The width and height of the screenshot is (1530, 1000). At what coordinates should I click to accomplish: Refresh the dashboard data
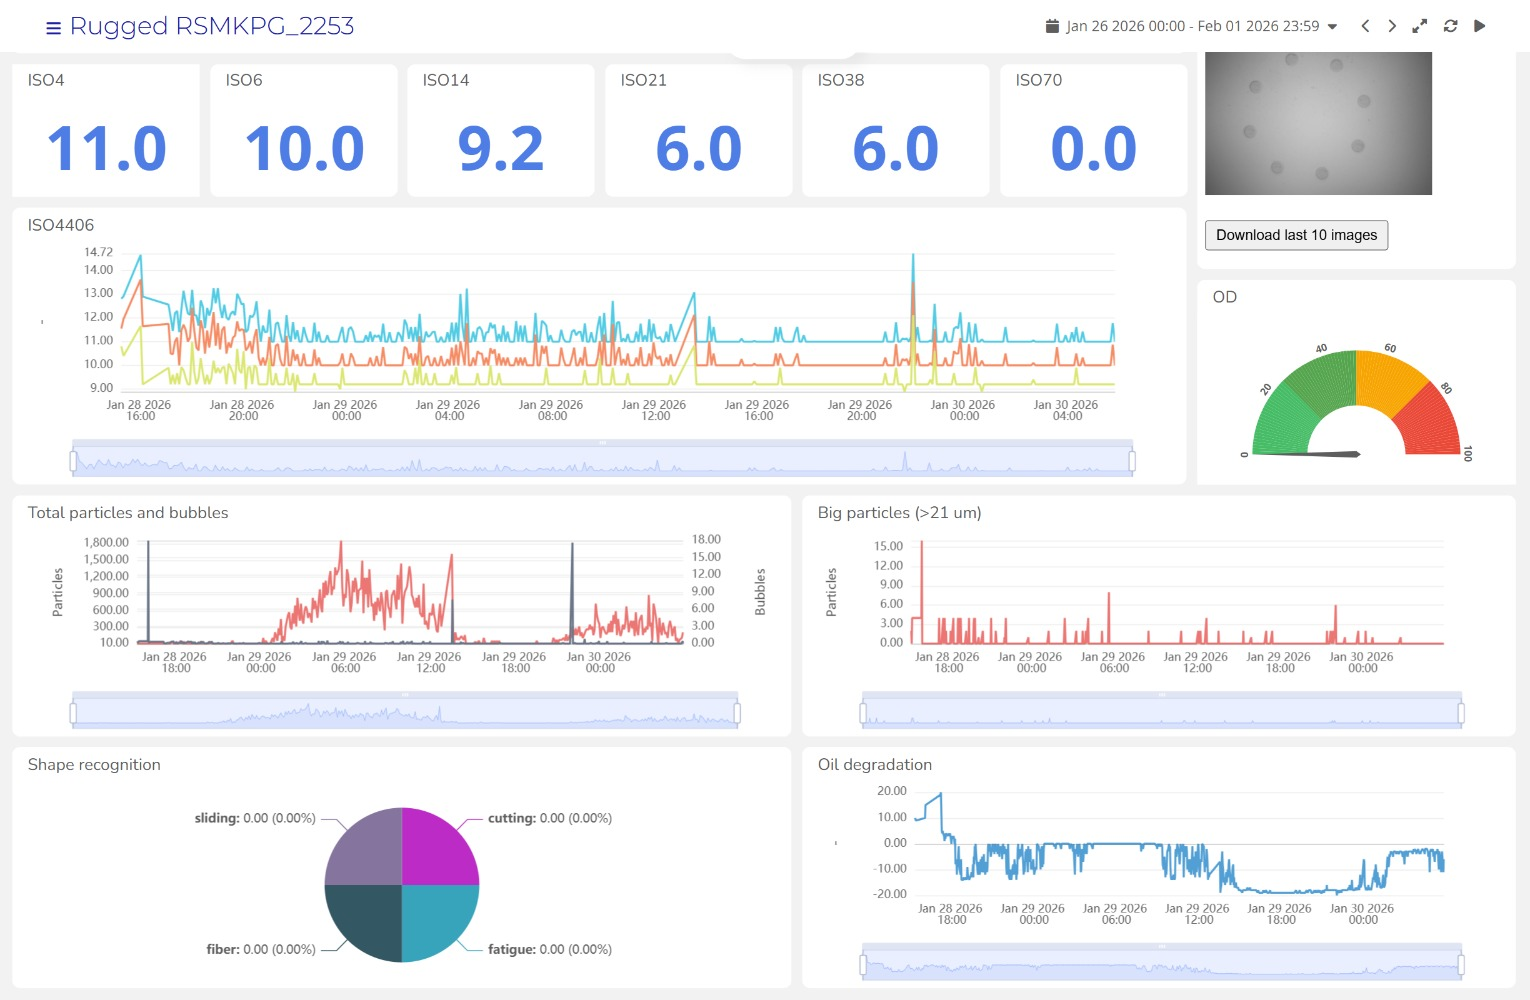pyautogui.click(x=1450, y=26)
